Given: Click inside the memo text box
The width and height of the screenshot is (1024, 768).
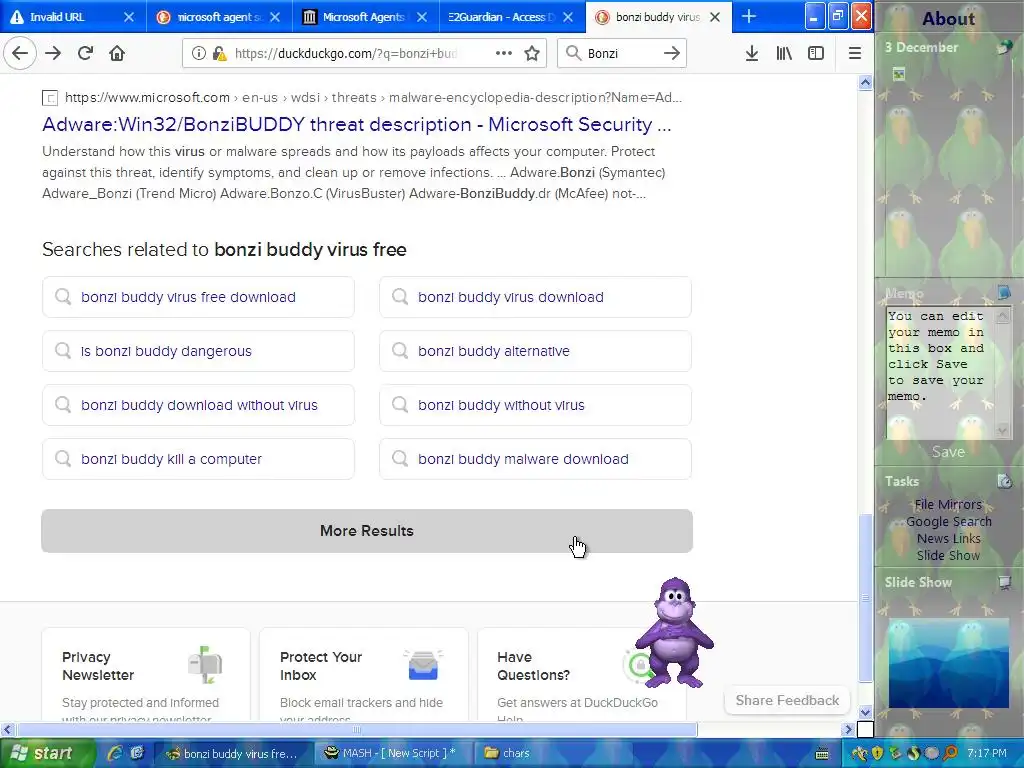Looking at the screenshot, I should click(940, 372).
